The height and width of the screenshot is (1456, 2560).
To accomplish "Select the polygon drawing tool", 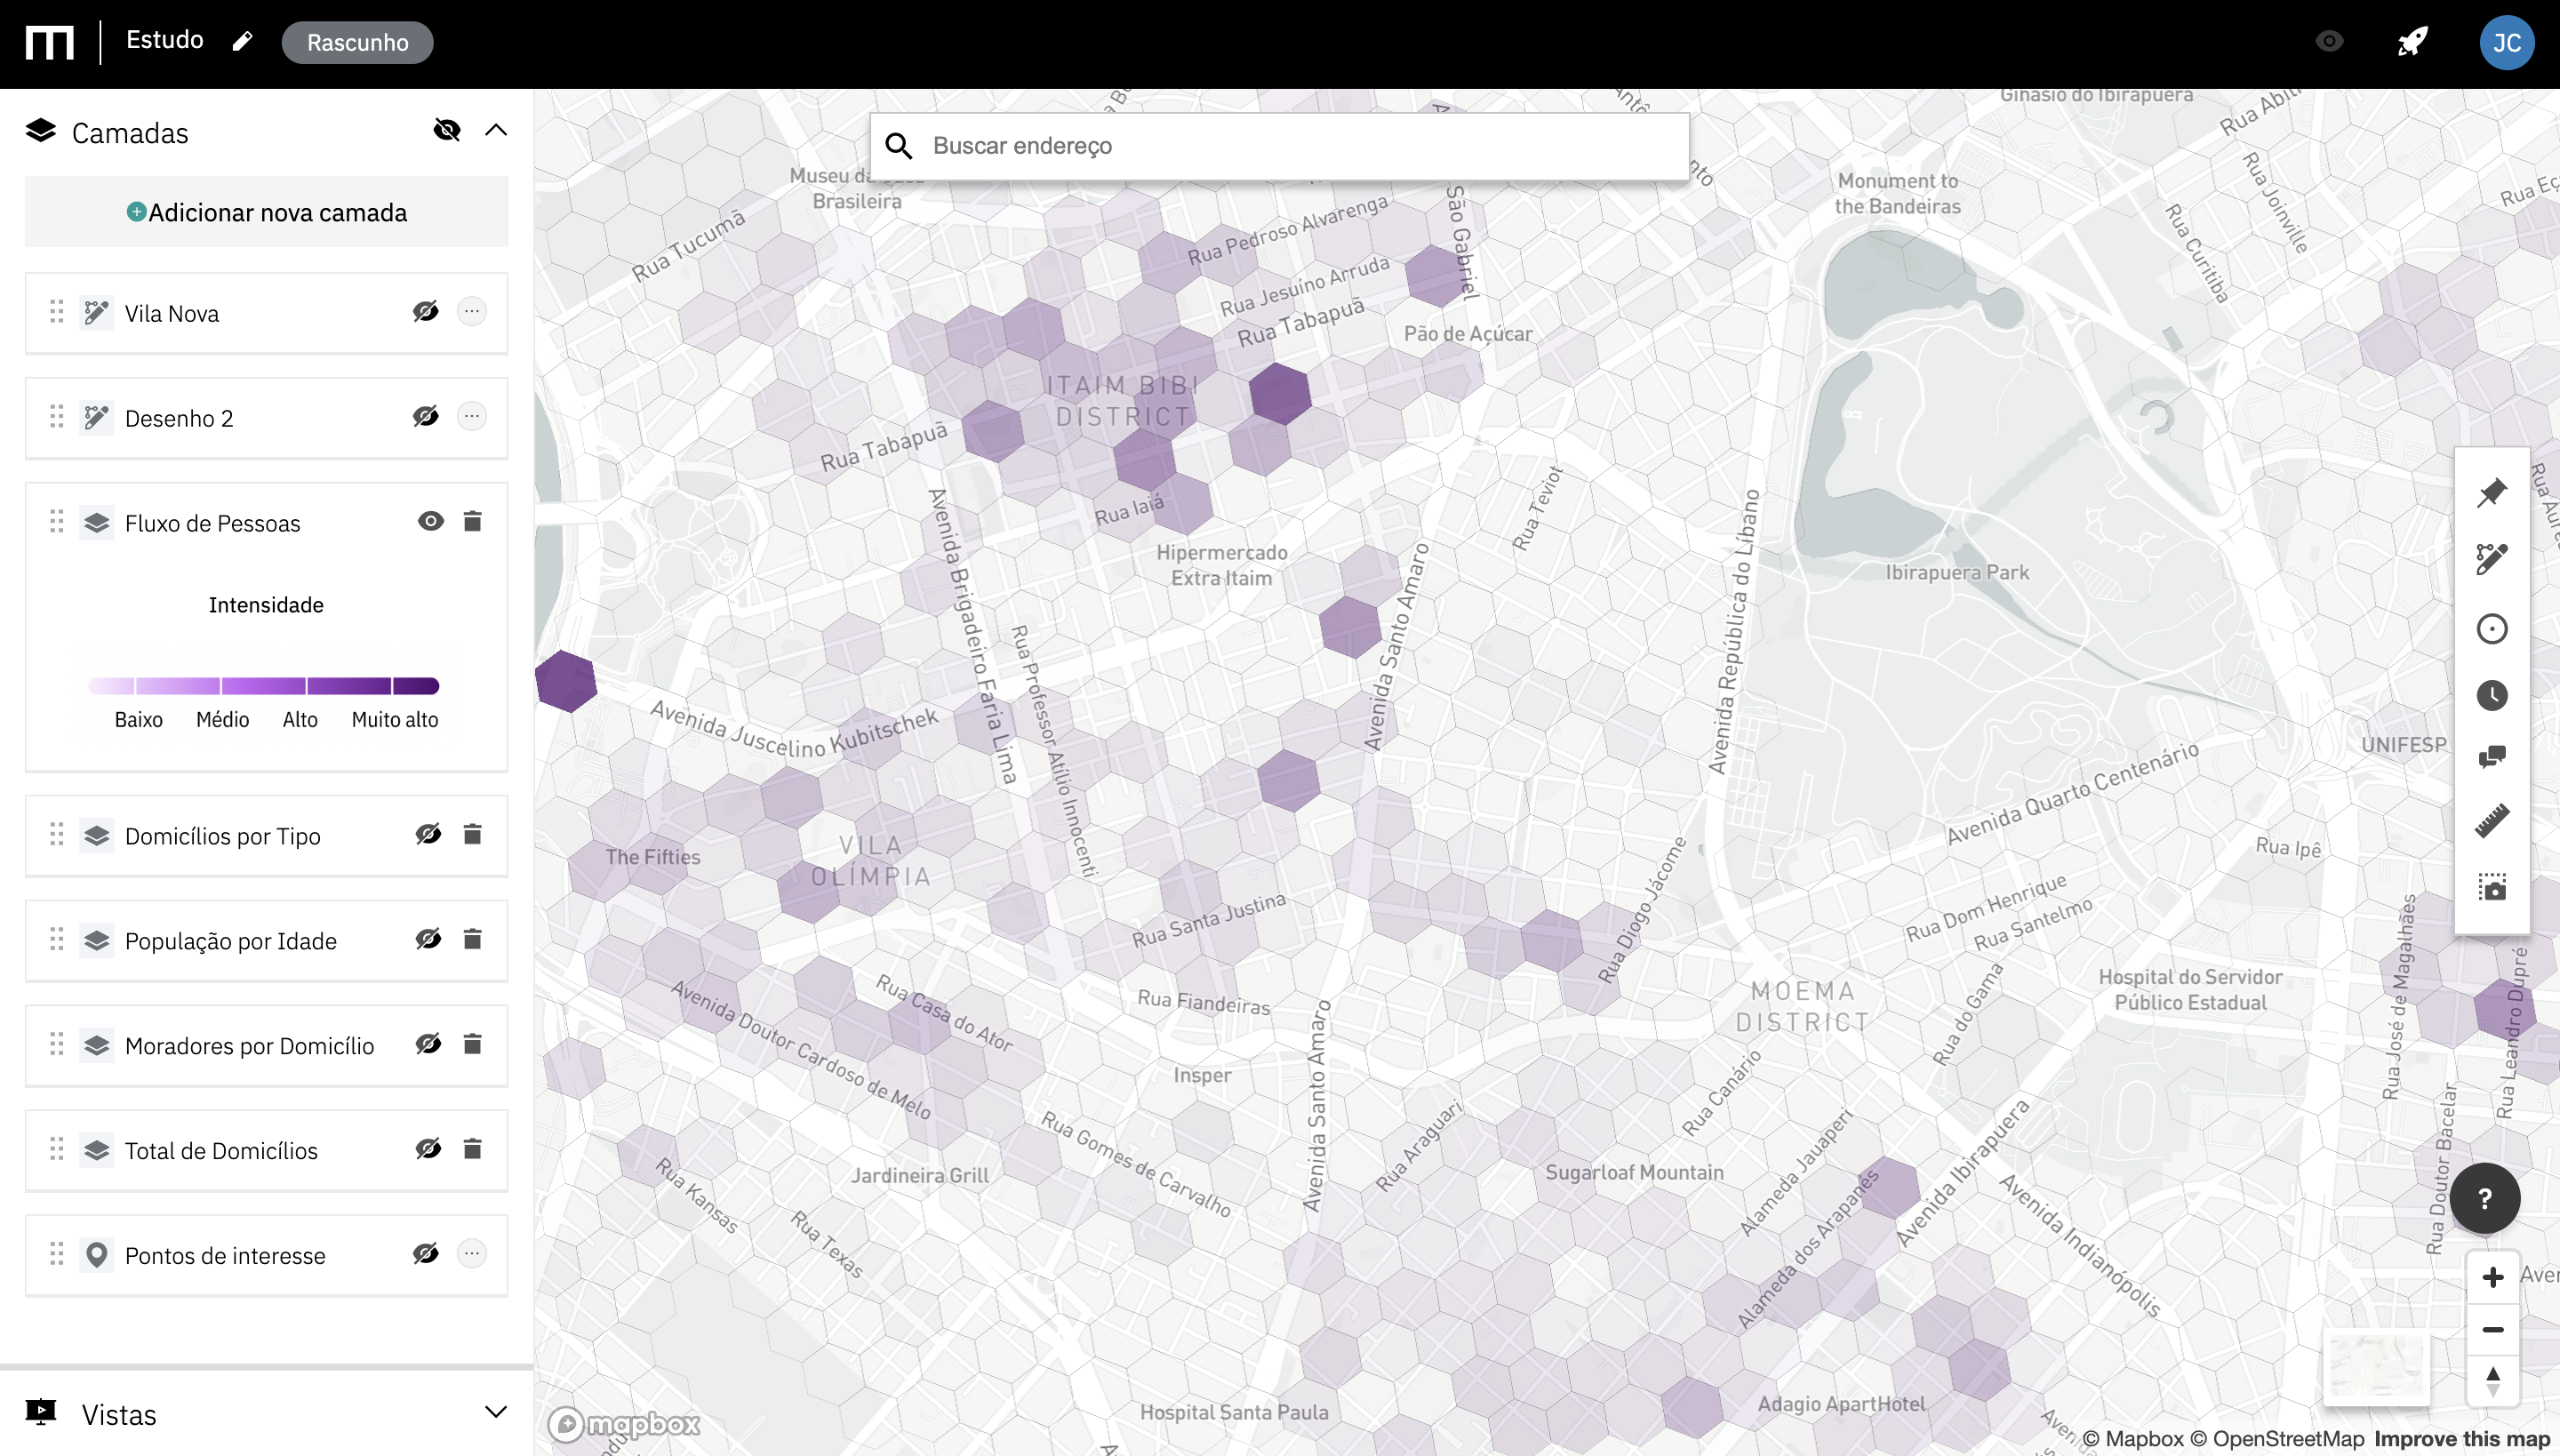I will 2491,559.
